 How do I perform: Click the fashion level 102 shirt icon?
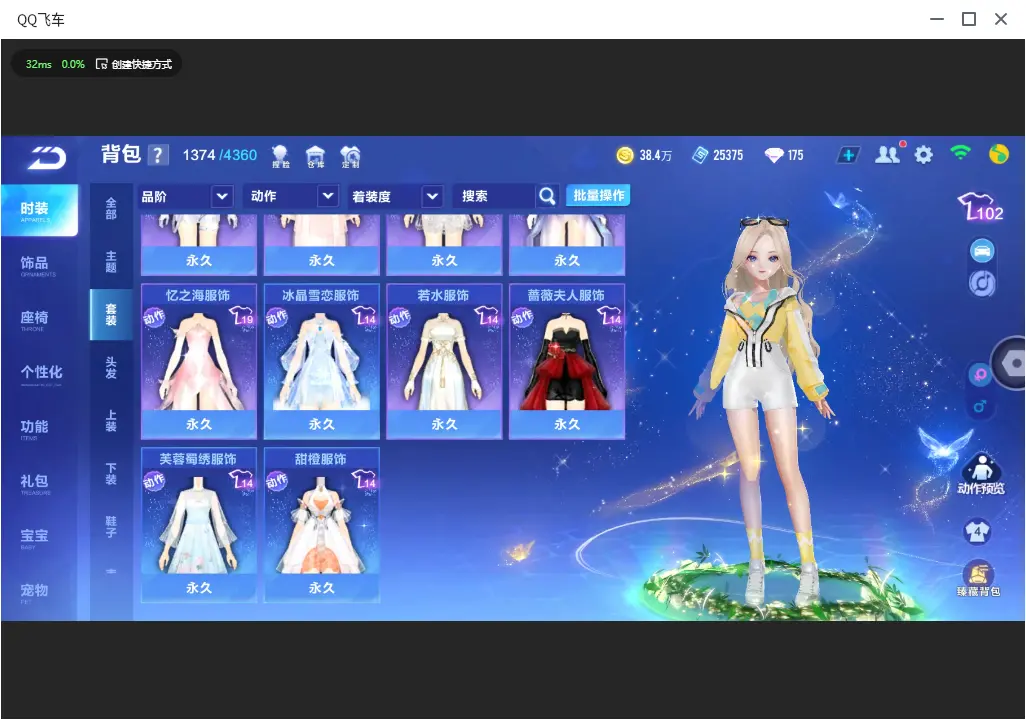point(981,207)
